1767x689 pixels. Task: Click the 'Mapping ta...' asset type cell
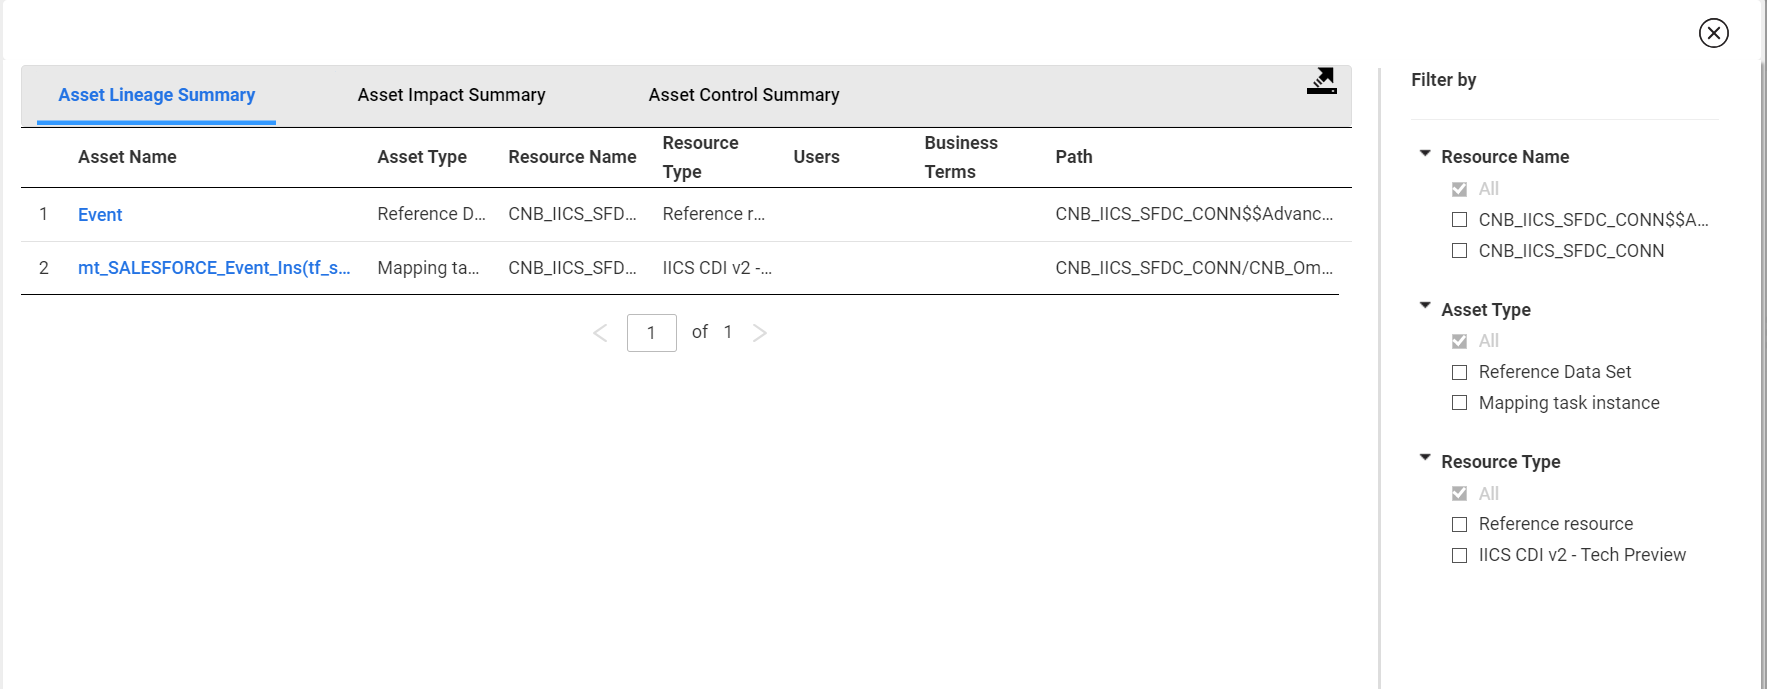pyautogui.click(x=428, y=268)
